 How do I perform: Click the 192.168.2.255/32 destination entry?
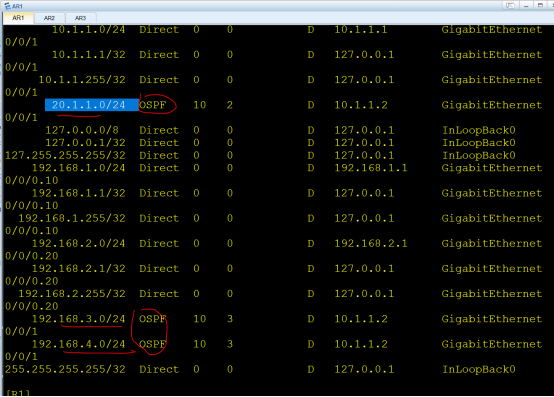coord(72,294)
